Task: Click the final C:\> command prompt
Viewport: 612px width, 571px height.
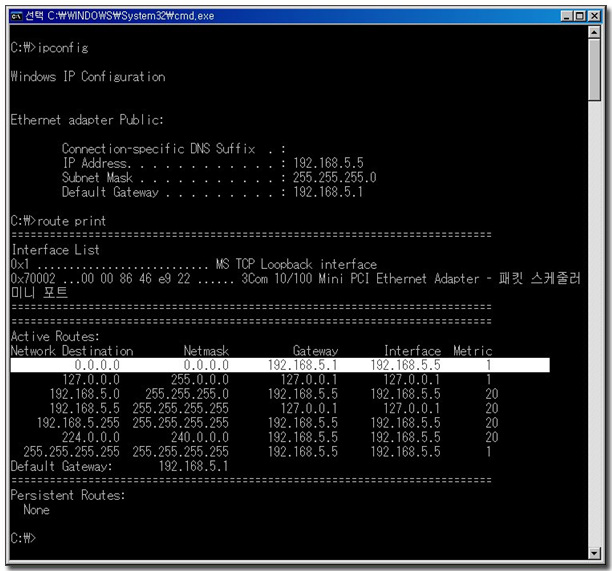Action: (23, 539)
